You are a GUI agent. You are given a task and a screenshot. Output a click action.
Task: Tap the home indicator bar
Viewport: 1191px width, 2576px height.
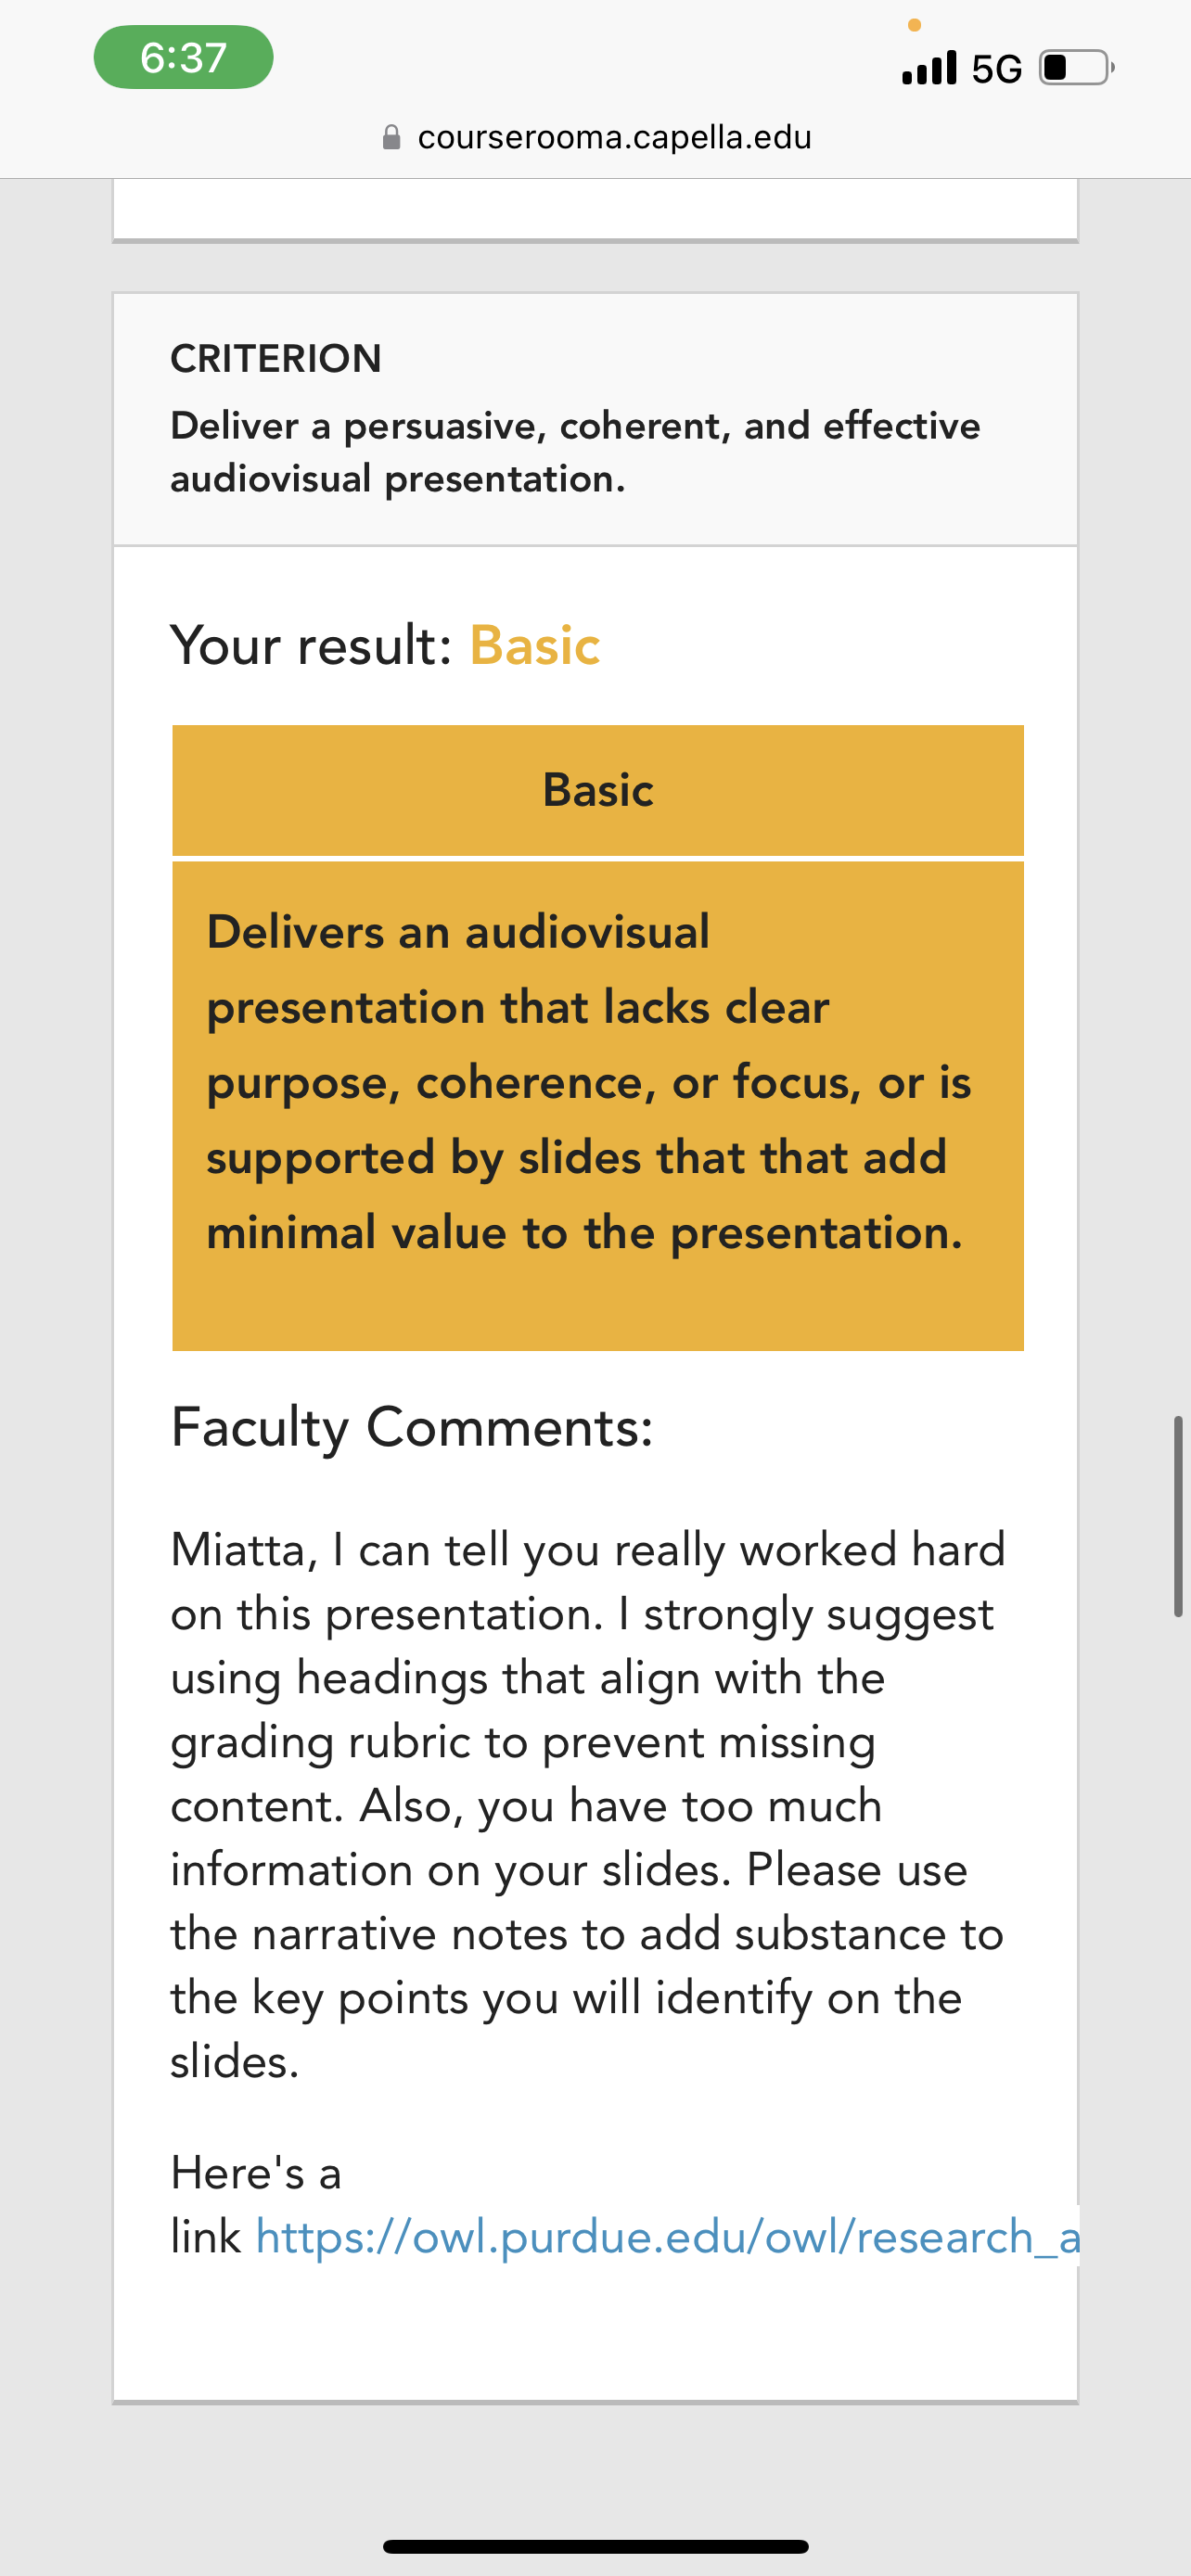point(596,2546)
